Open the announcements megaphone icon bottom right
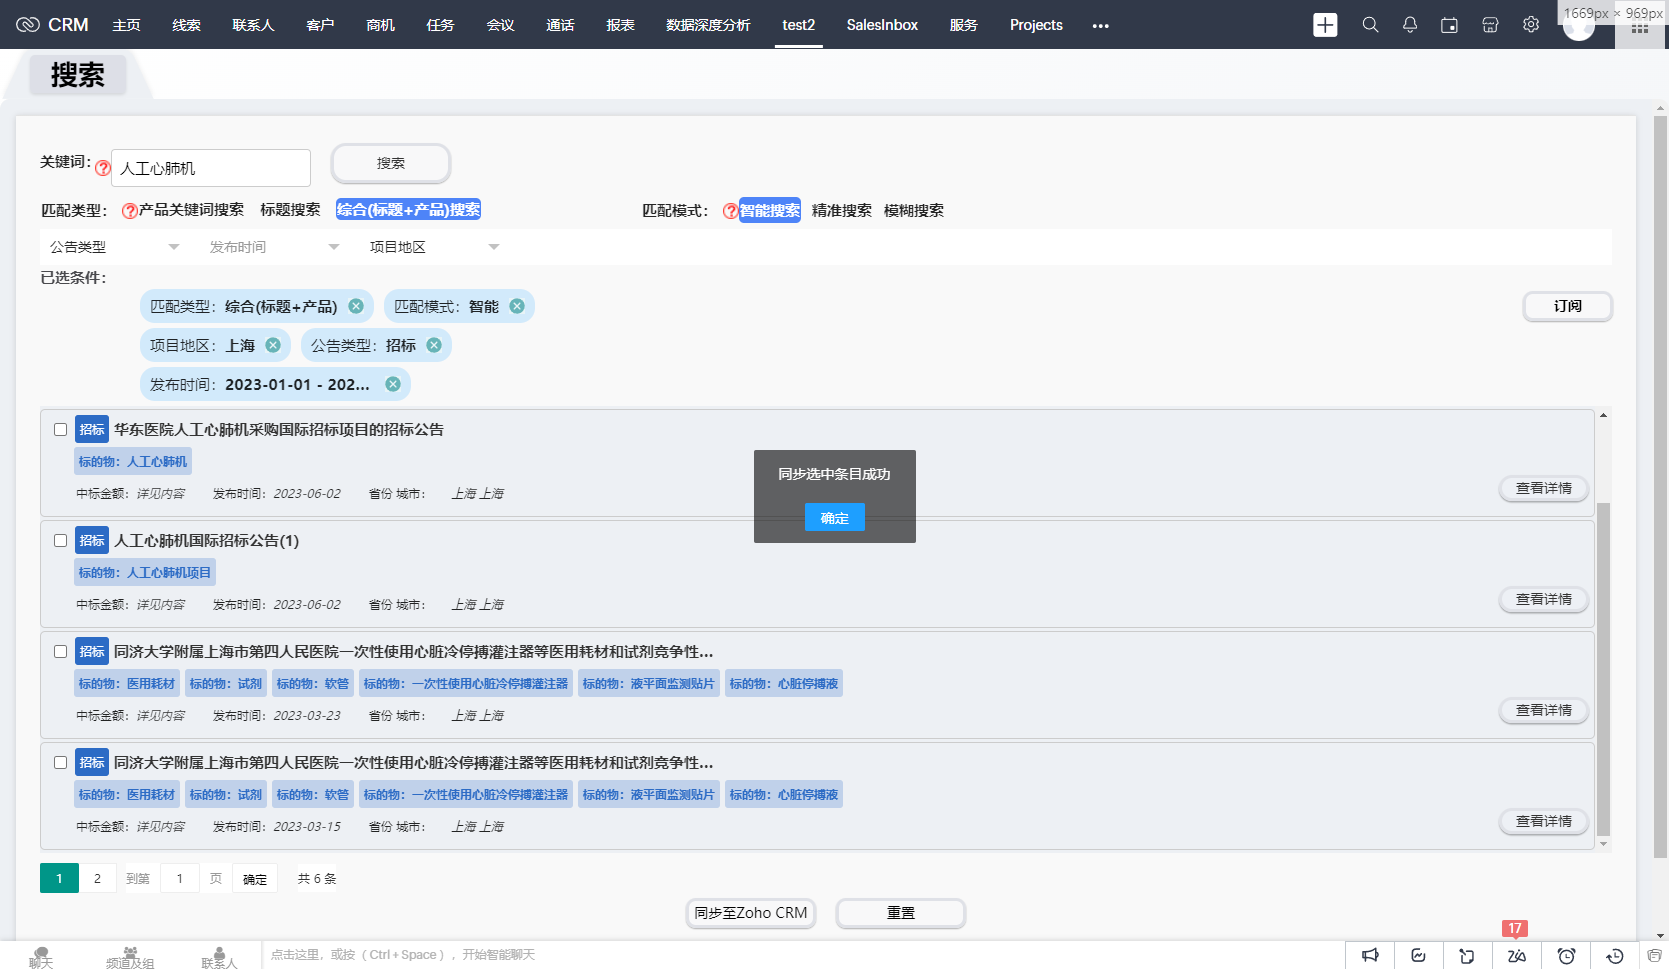Screen dimensions: 1669x969 (1371, 955)
